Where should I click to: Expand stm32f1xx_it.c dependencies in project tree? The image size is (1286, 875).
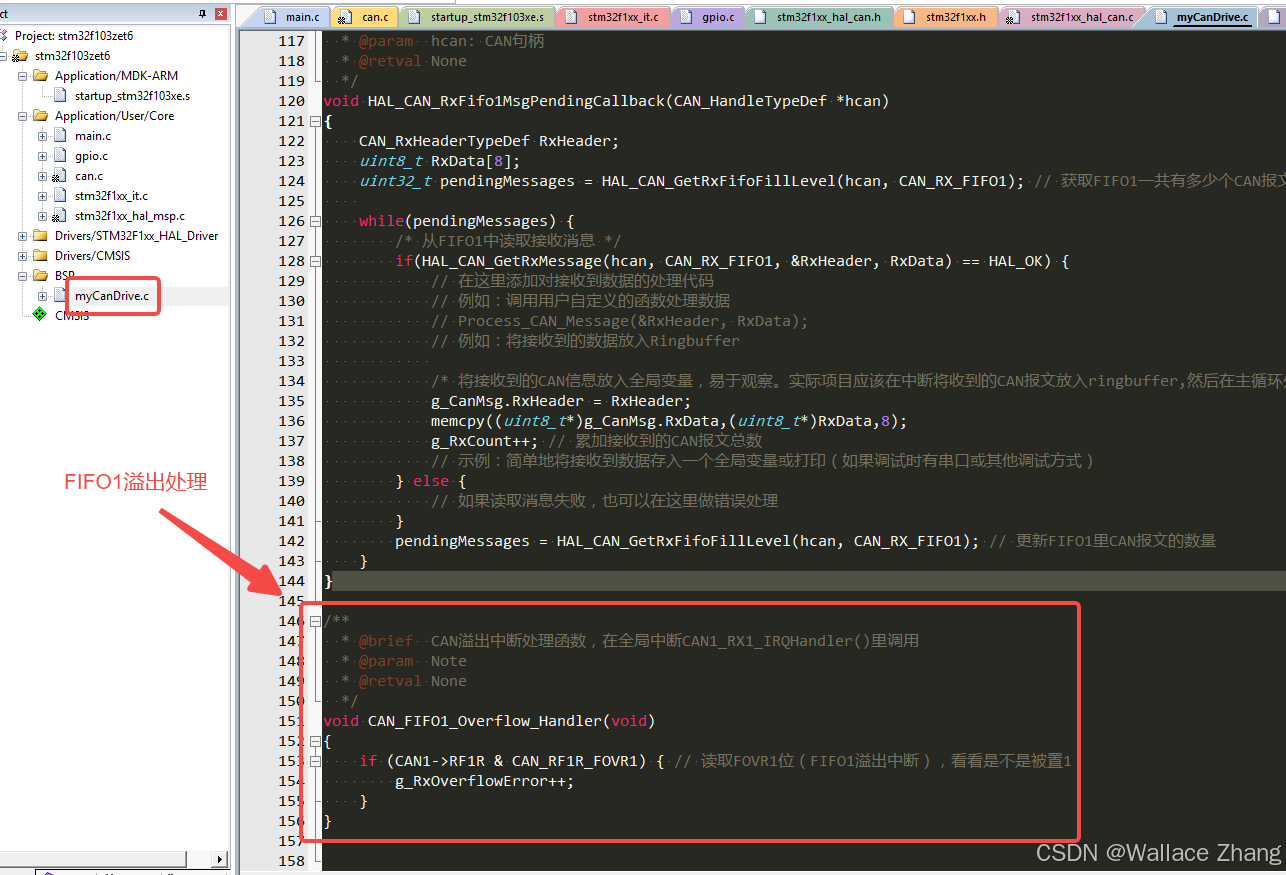(43, 196)
